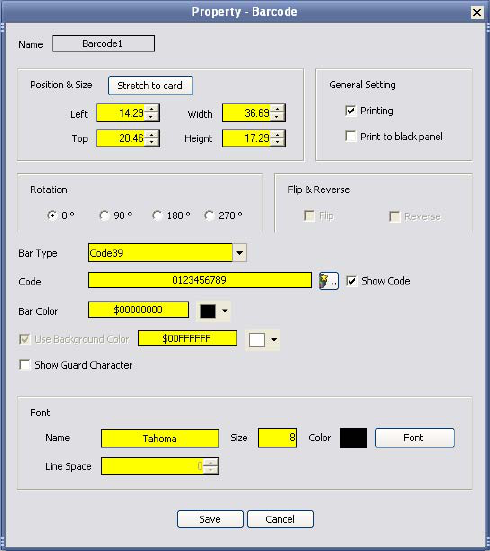
Task: Decrease the Height value spinner
Action: click(x=278, y=142)
